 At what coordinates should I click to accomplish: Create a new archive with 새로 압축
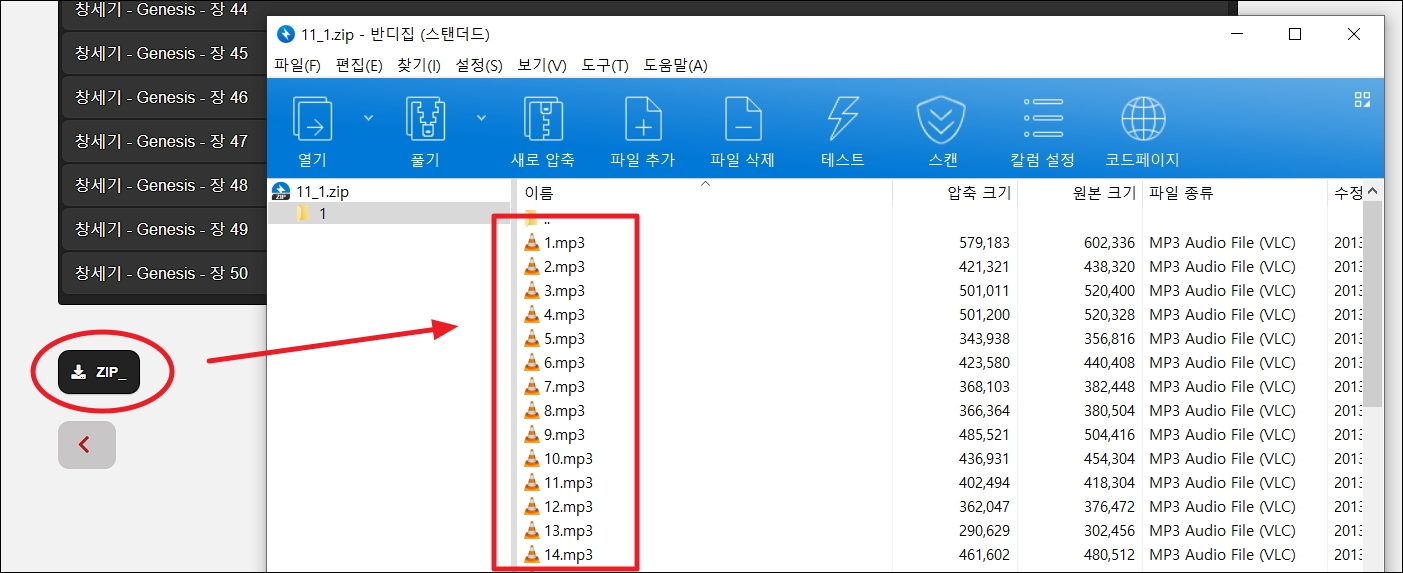[x=542, y=131]
